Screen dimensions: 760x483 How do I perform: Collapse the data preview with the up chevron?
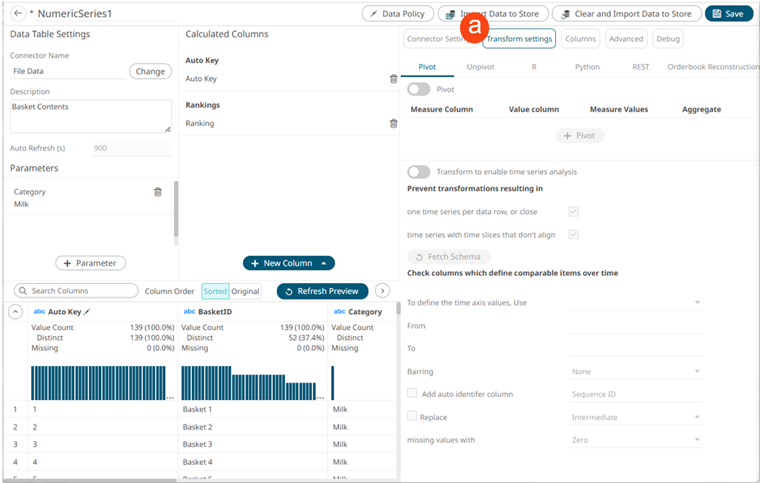(15, 312)
